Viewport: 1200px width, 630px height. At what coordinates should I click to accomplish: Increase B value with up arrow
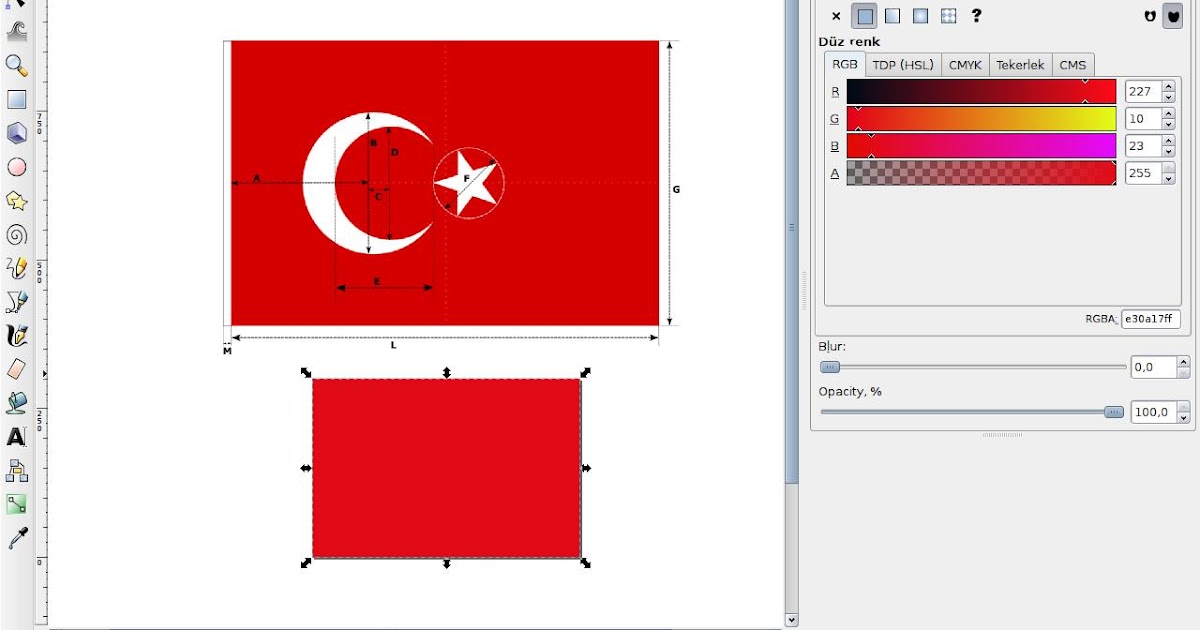(x=1168, y=140)
